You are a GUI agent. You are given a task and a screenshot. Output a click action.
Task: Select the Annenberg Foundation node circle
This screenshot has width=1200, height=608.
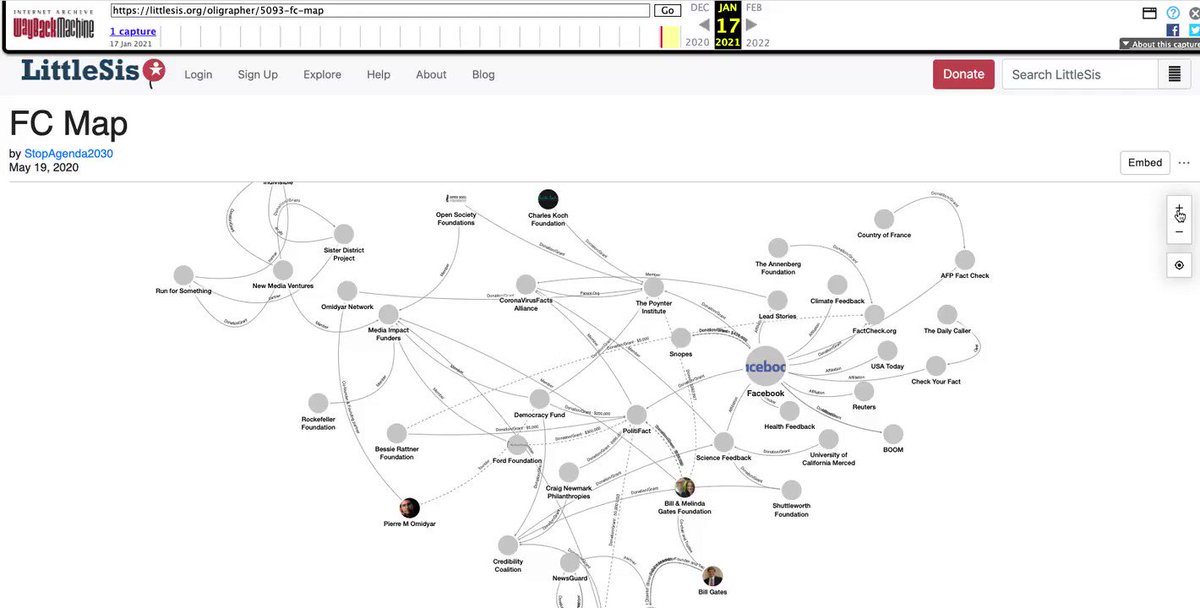click(778, 247)
